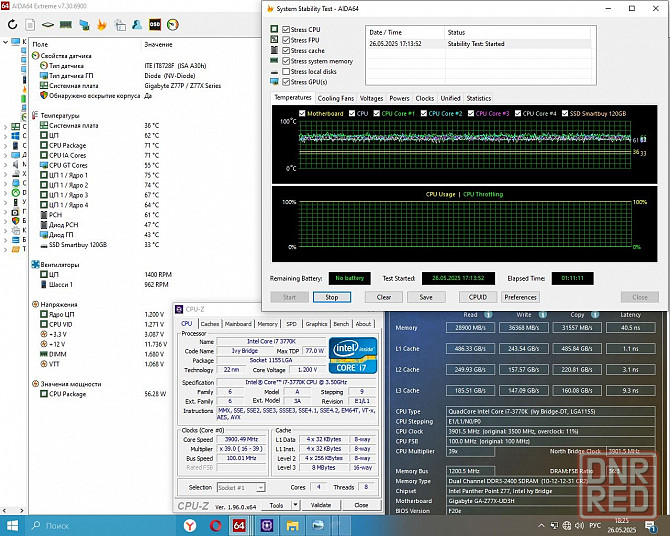
Task: Open the Bench tab in CPU-Z
Action: [x=341, y=324]
